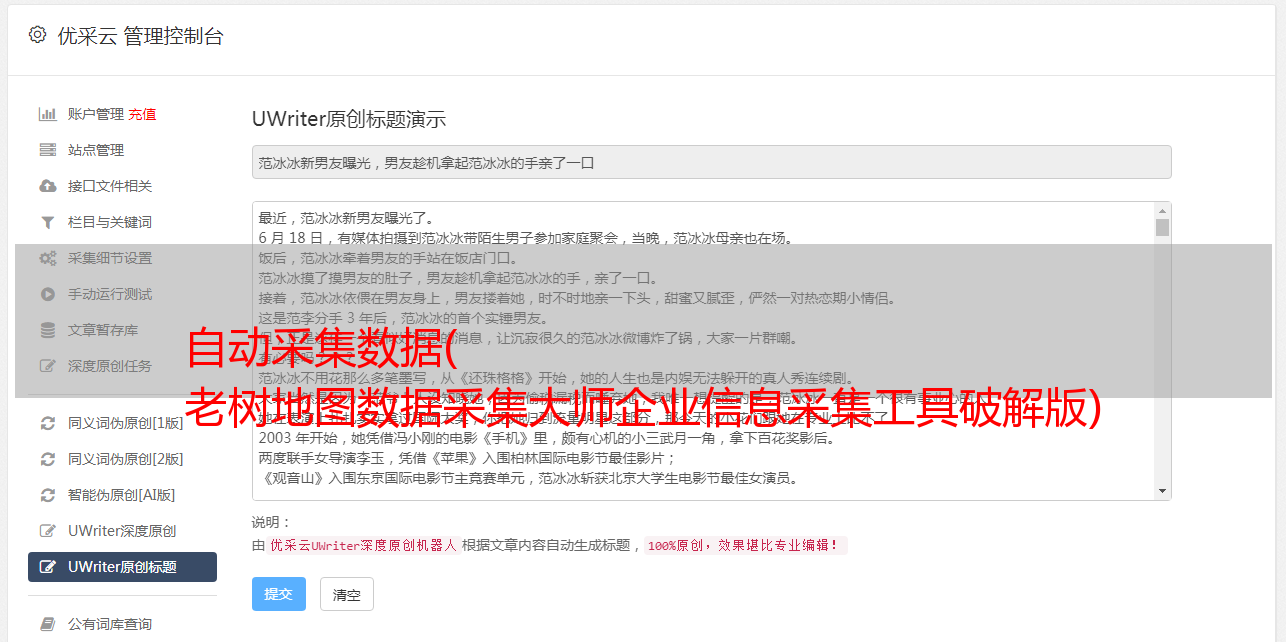Viewport: 1286px width, 642px height.
Task: Select 智能伪原创[AI版] in sidebar
Action: (x=122, y=495)
